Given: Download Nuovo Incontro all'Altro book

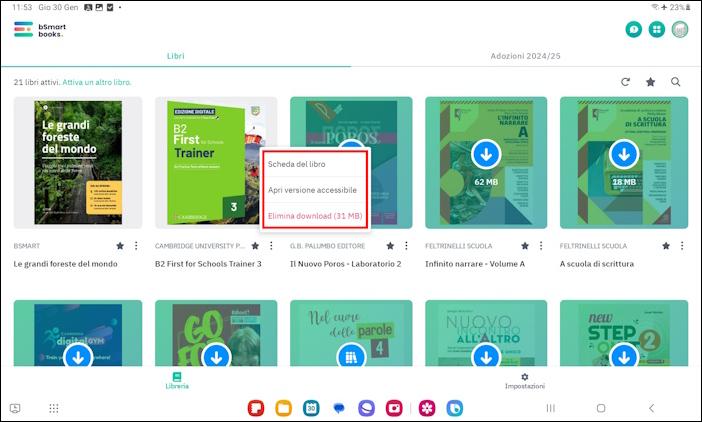Looking at the screenshot, I should [x=486, y=356].
